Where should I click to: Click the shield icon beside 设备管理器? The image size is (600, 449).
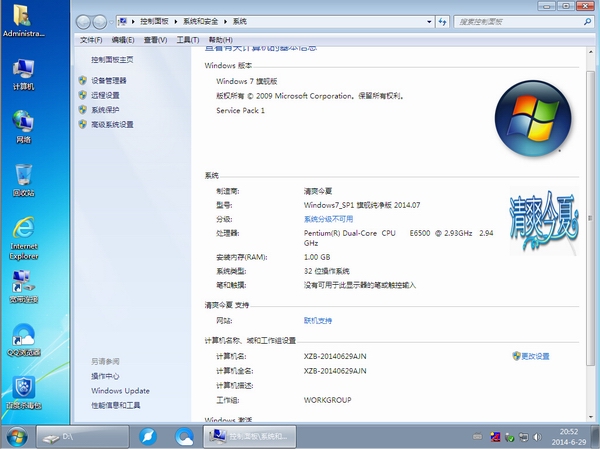pyautogui.click(x=83, y=80)
